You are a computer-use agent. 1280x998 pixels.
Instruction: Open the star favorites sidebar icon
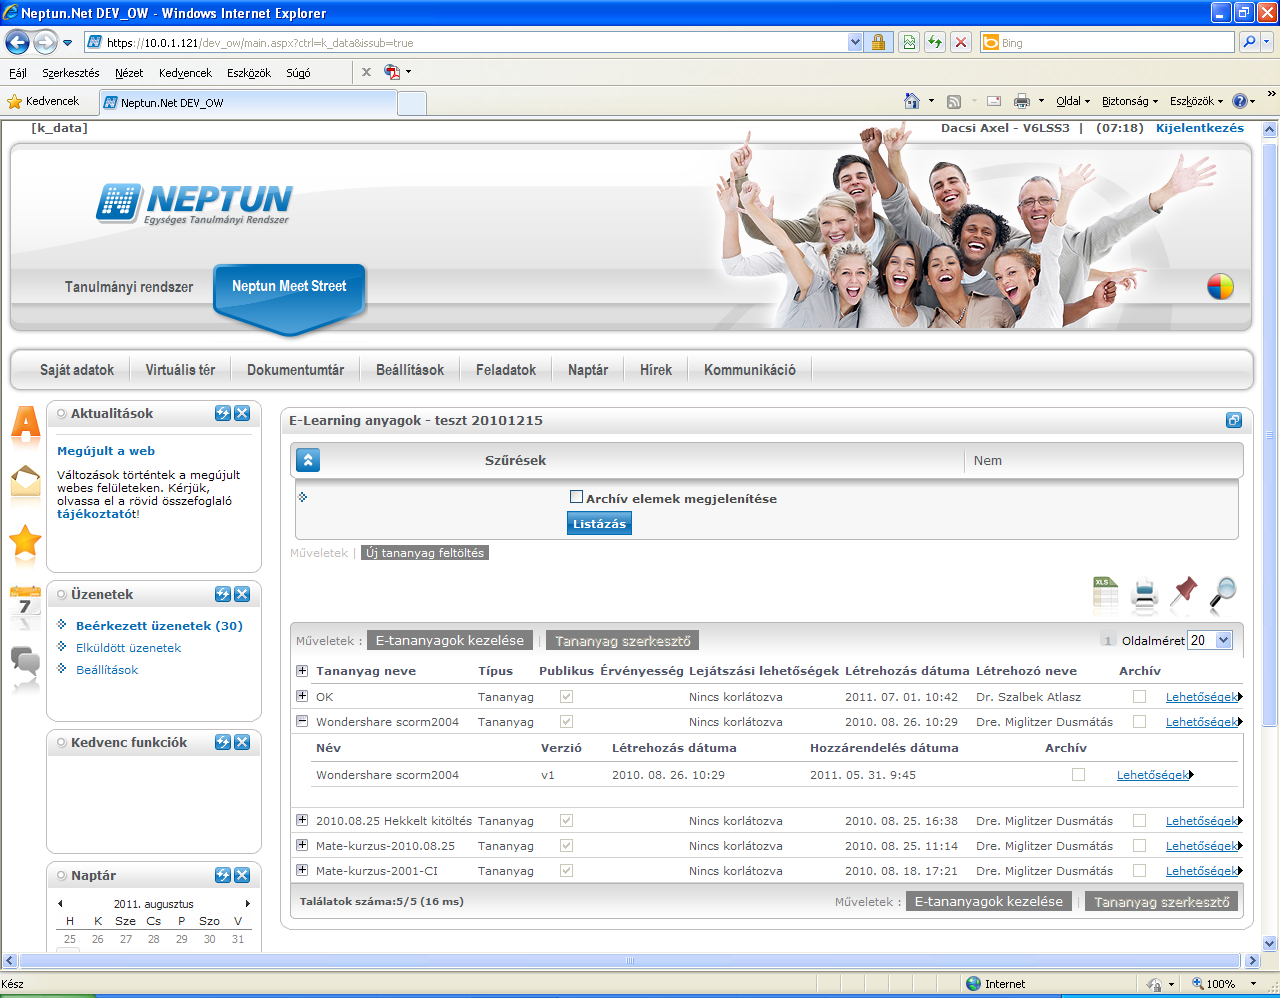point(25,541)
